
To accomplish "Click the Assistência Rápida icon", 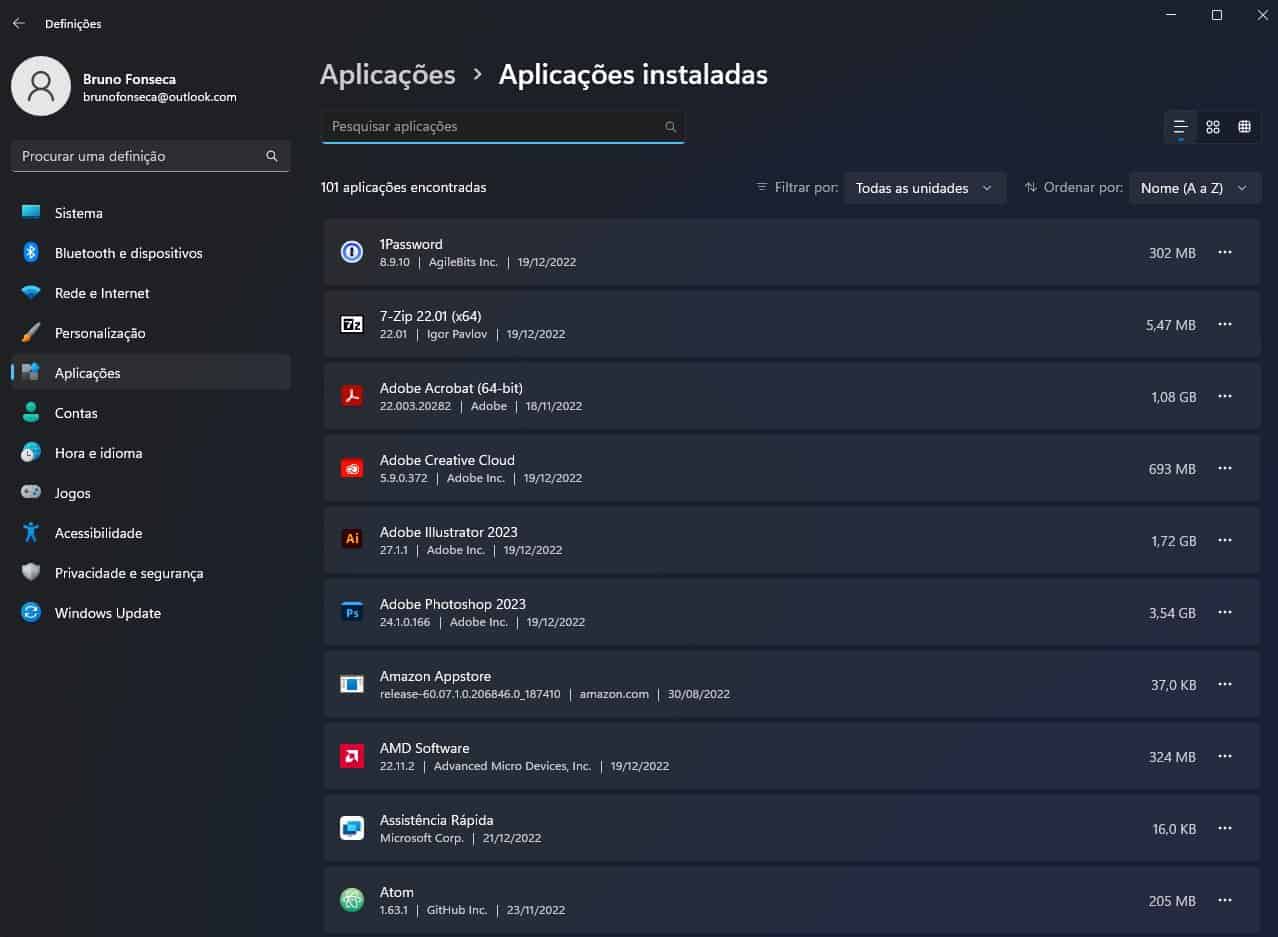I will click(351, 828).
